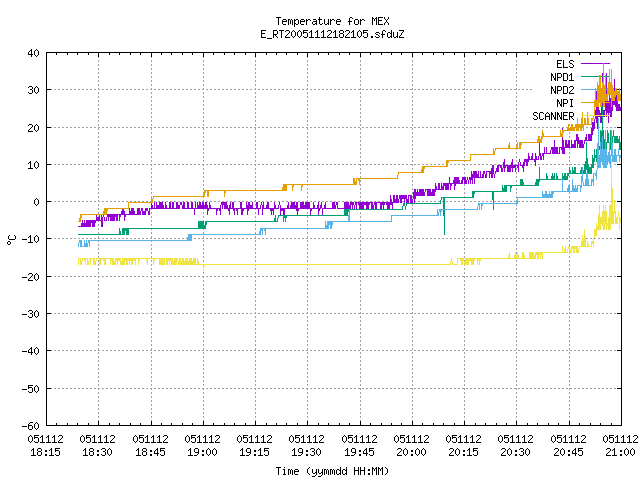Click the SCANNER legend label
The image size is (640, 480).
click(x=553, y=116)
